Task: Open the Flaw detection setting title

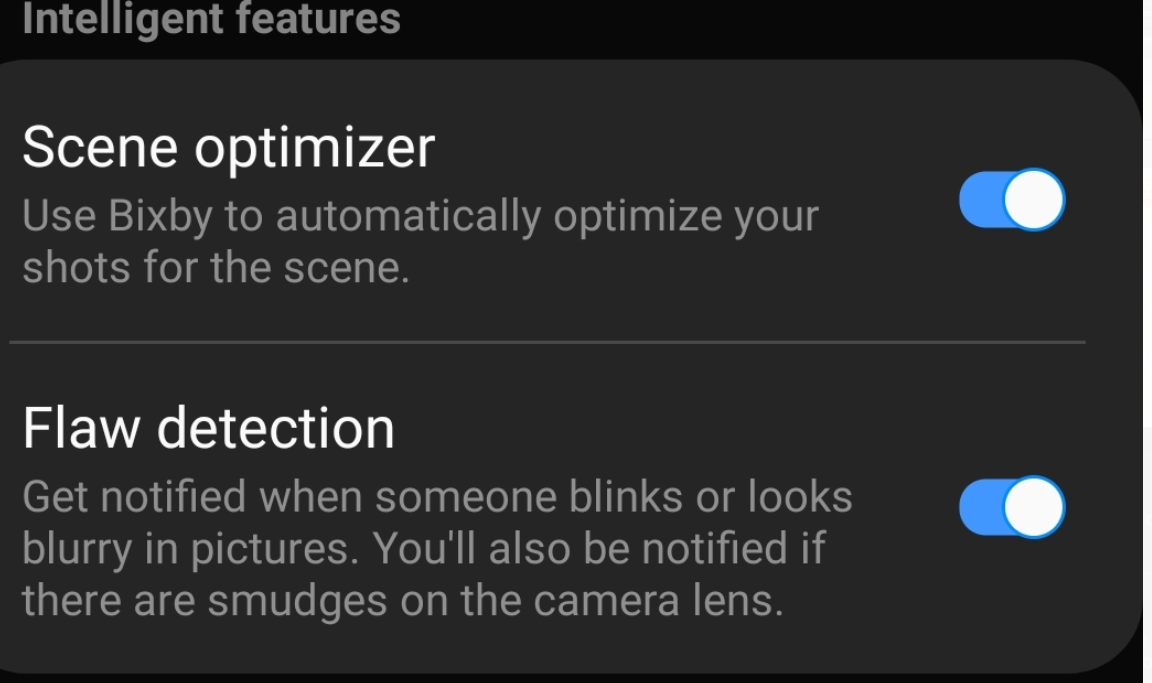Action: click(208, 428)
